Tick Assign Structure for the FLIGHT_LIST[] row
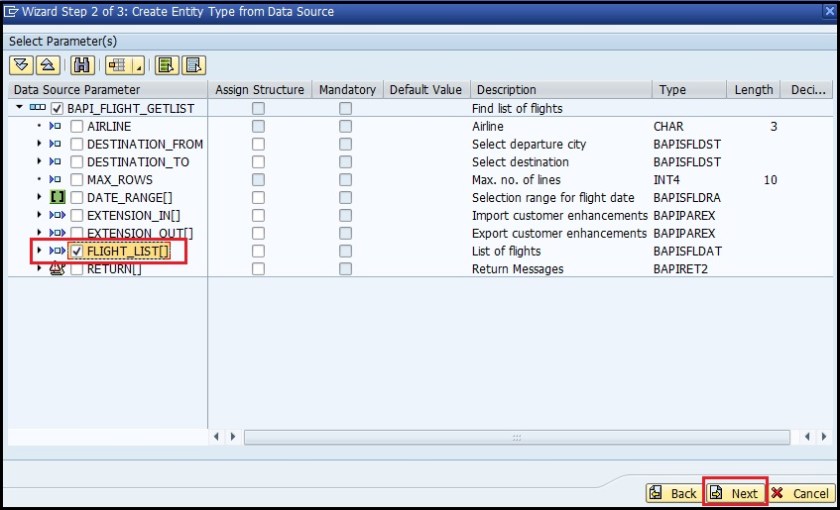The height and width of the screenshot is (510, 840). 259,251
